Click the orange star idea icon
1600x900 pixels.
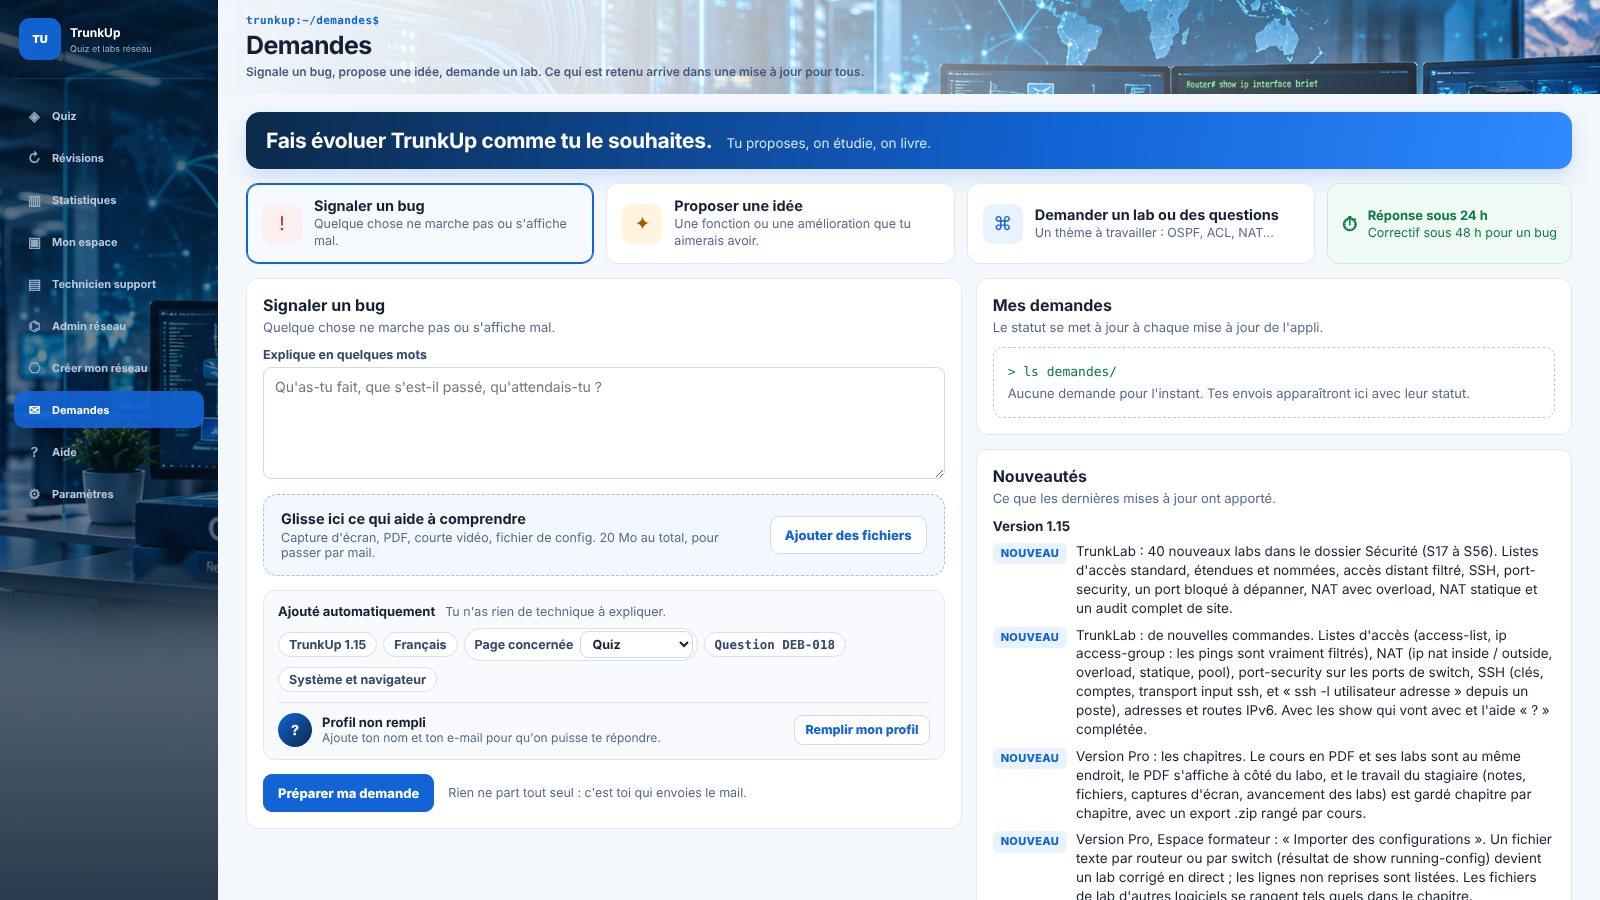642,223
